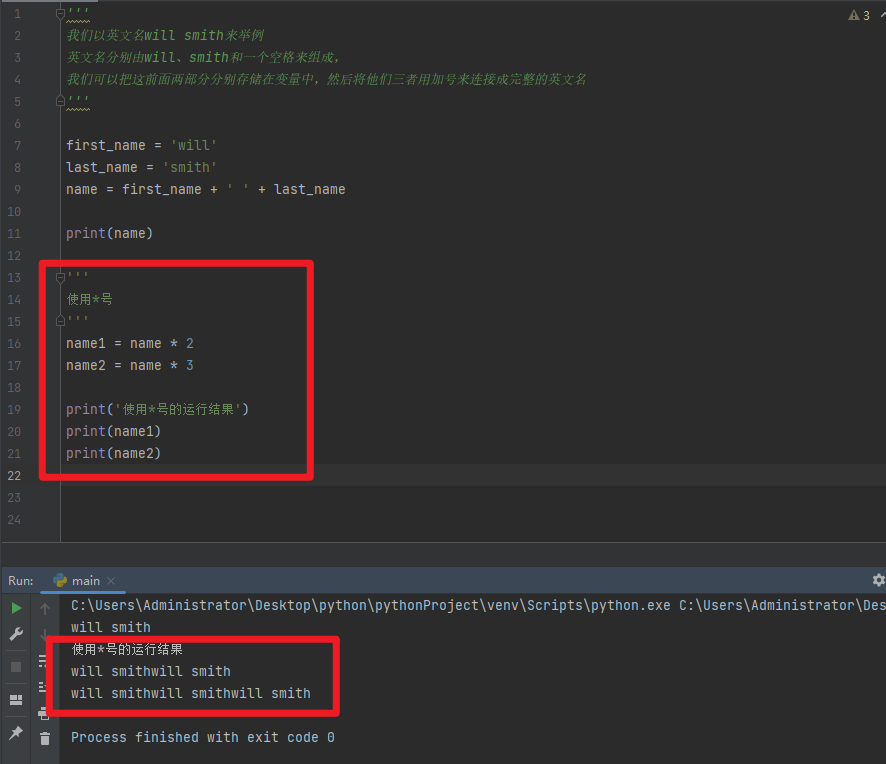
Task: Click gutter line number 11
Action: 14,234
